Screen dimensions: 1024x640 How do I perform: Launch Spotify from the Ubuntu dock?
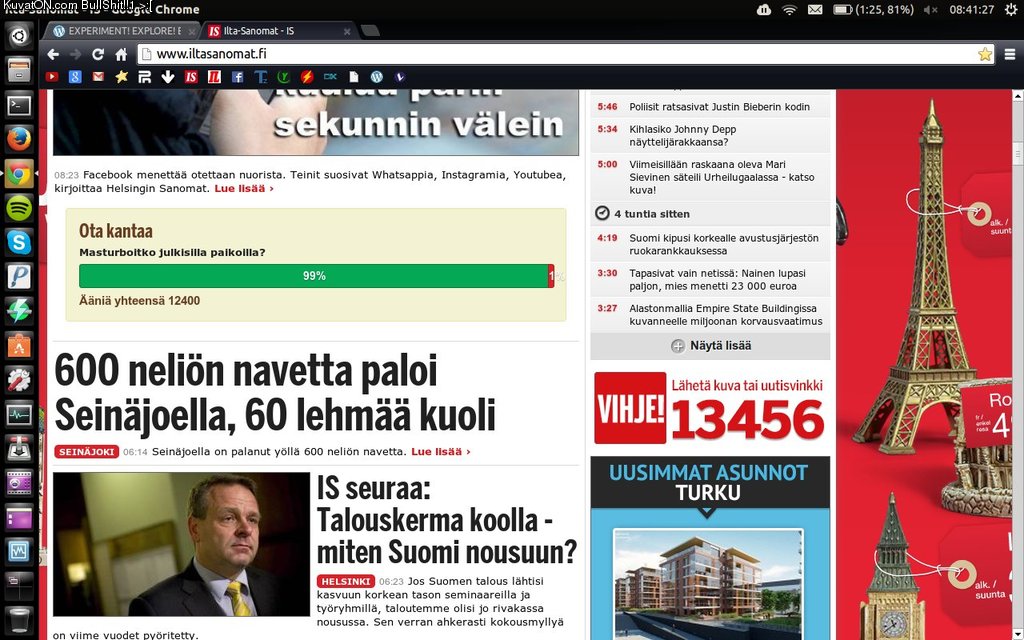[x=19, y=208]
